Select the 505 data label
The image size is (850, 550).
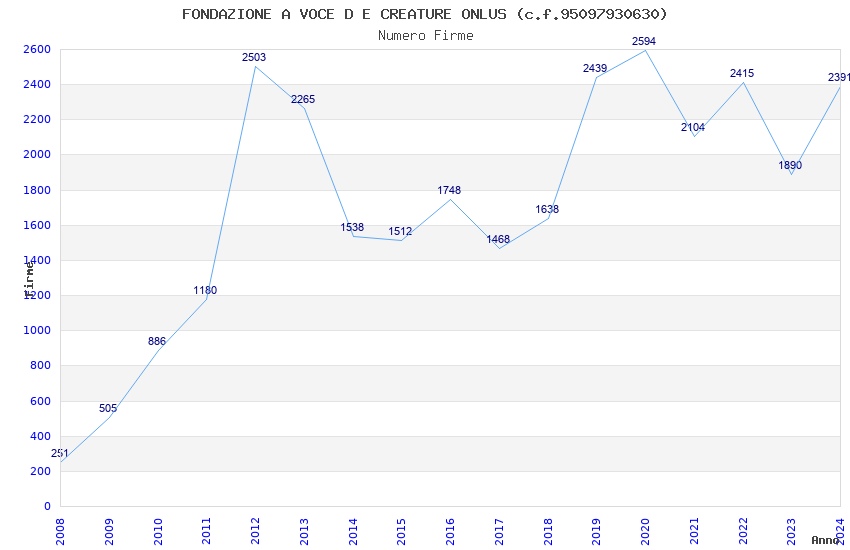click(108, 409)
